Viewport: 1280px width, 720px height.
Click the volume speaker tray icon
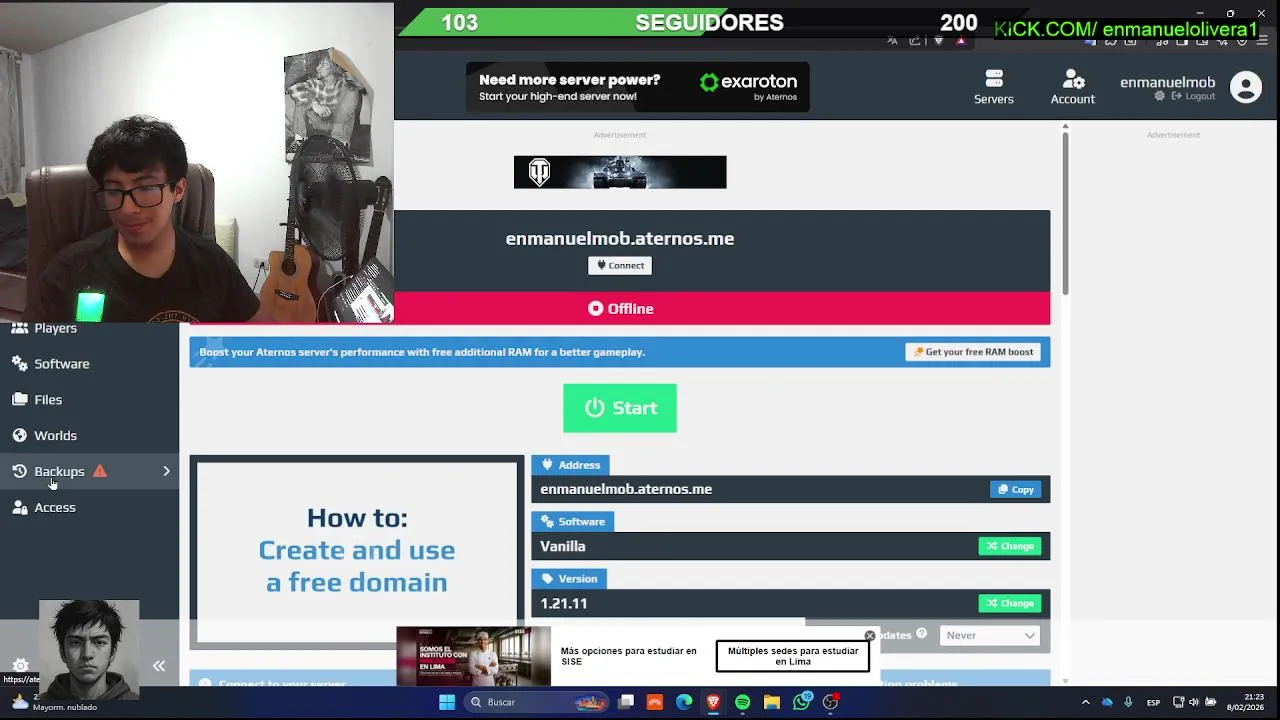(x=1194, y=702)
